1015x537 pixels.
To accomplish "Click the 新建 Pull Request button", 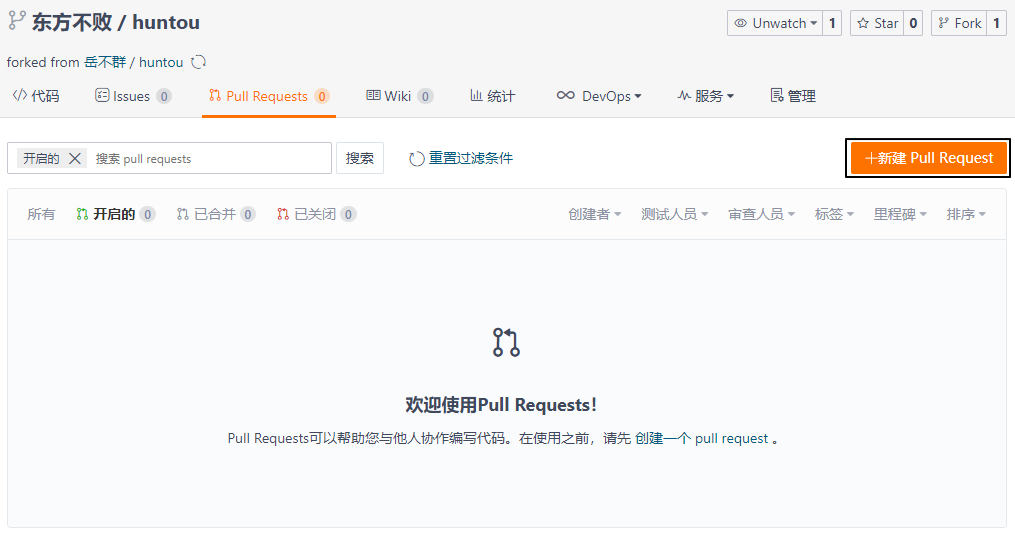I will (928, 158).
